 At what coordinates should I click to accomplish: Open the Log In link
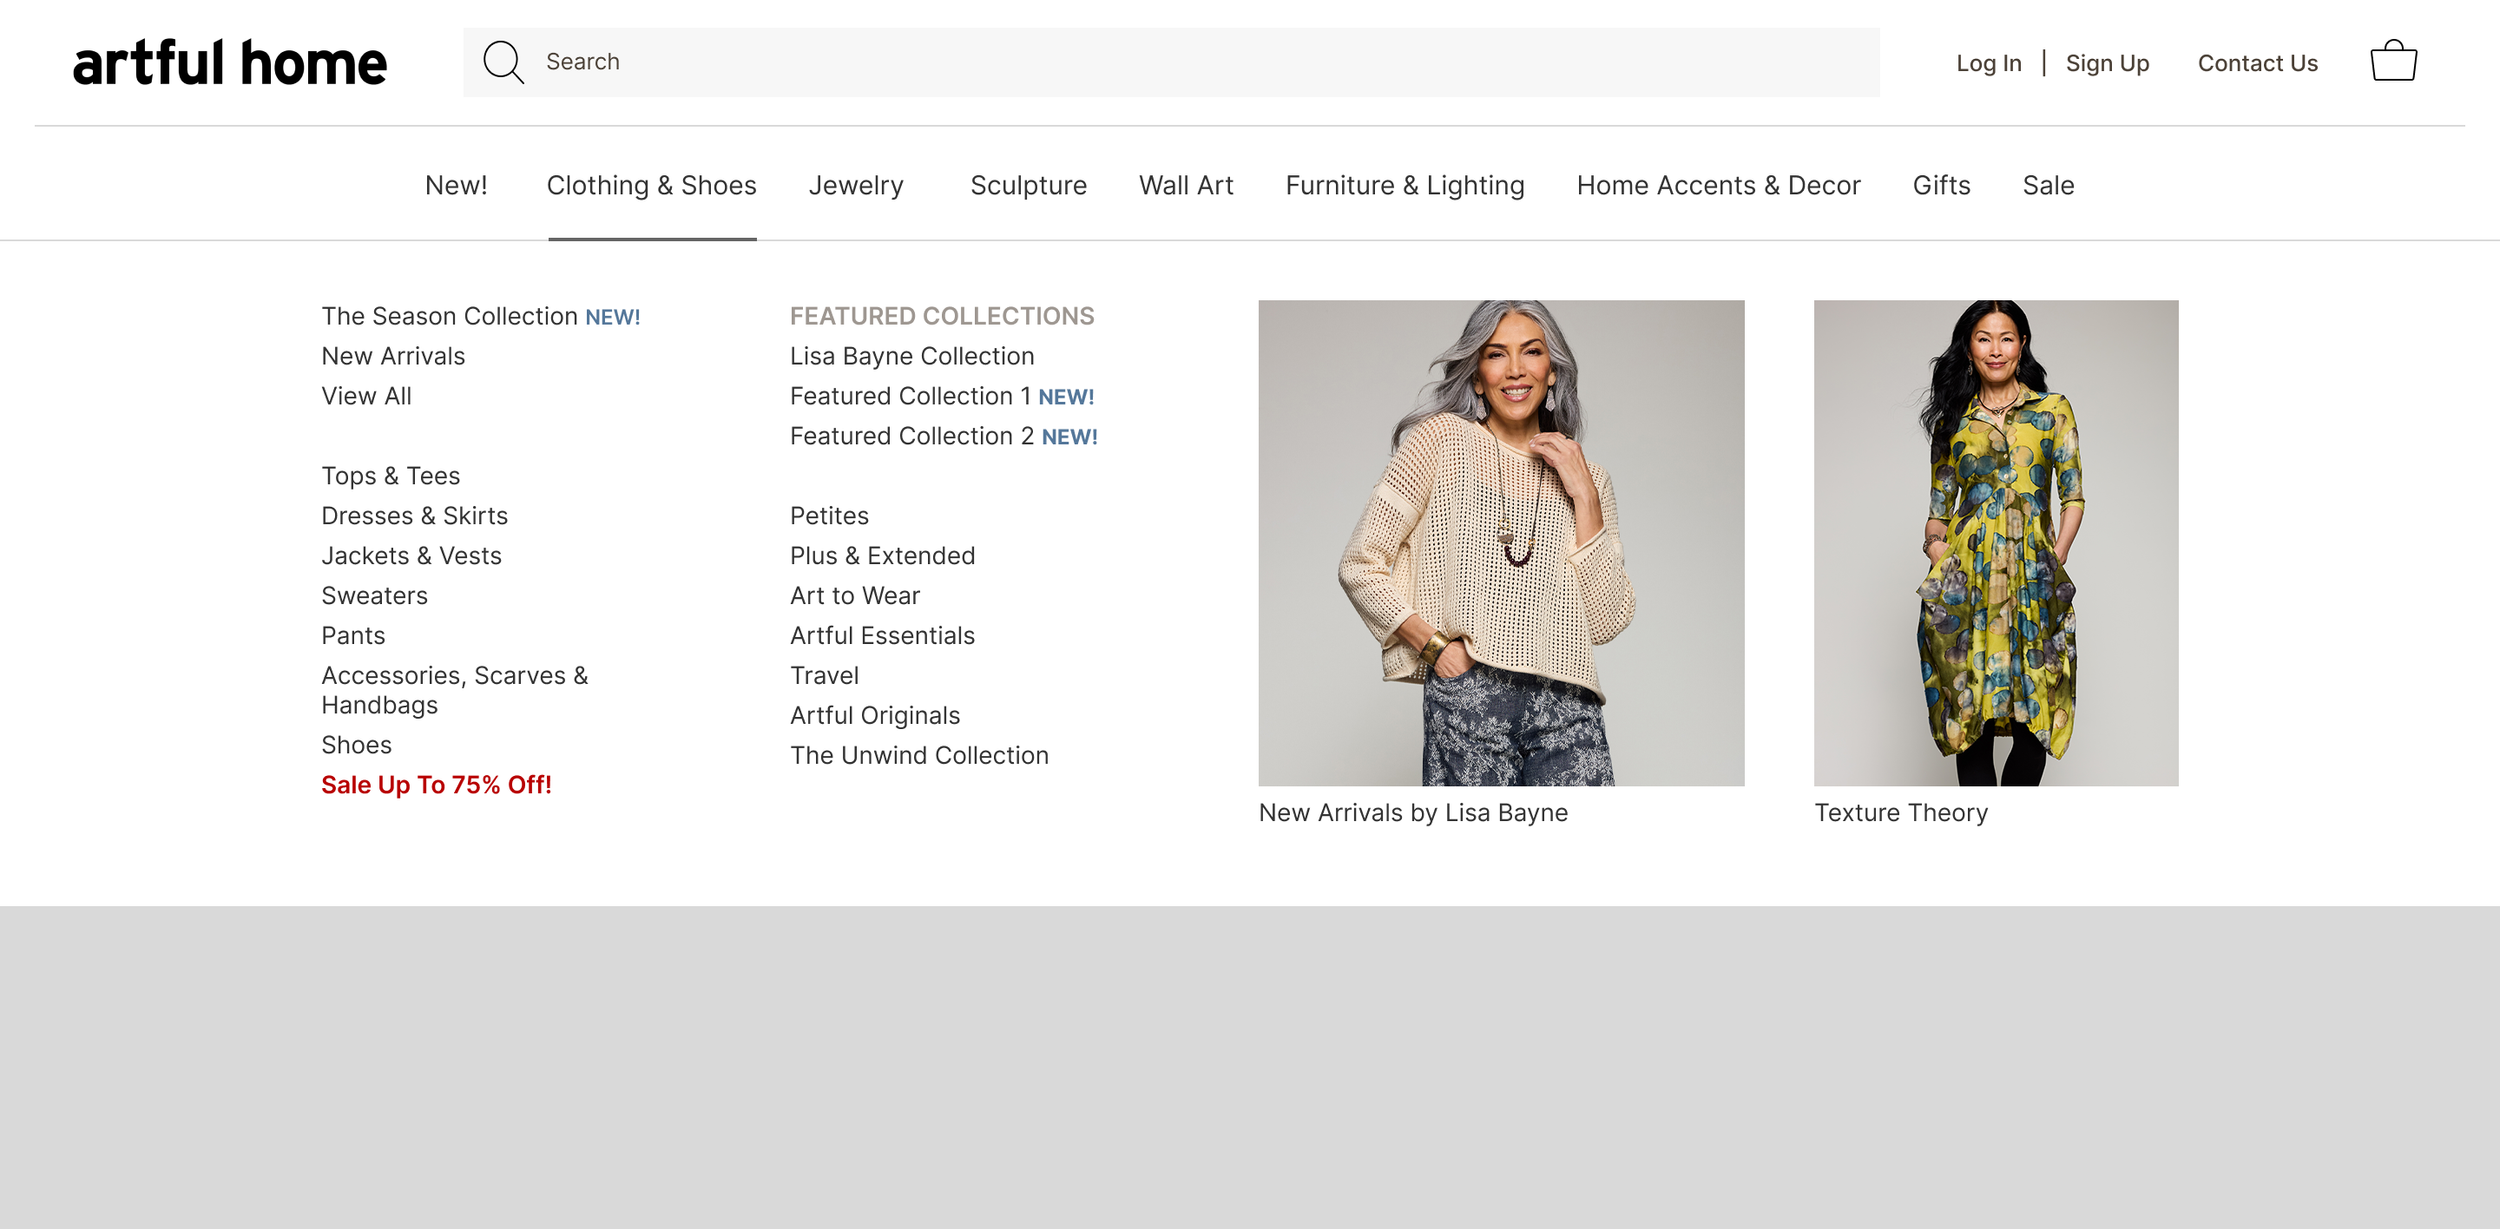point(1988,62)
